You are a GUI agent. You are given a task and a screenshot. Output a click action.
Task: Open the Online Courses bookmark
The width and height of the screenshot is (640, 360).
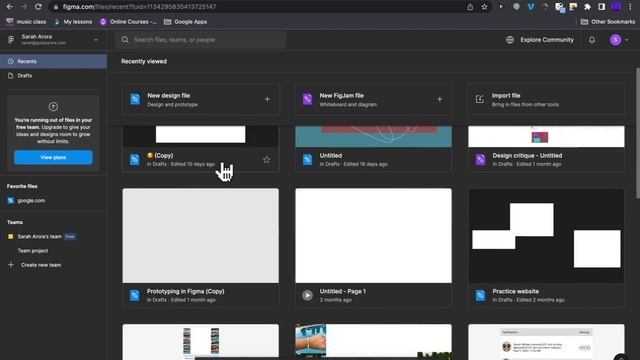[x=128, y=22]
